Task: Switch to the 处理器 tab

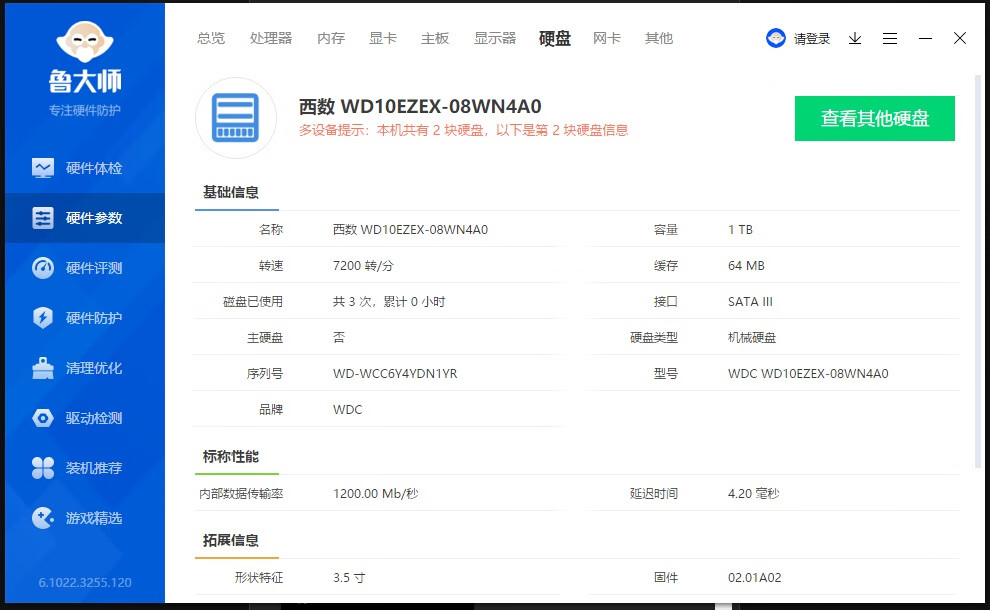Action: [271, 38]
